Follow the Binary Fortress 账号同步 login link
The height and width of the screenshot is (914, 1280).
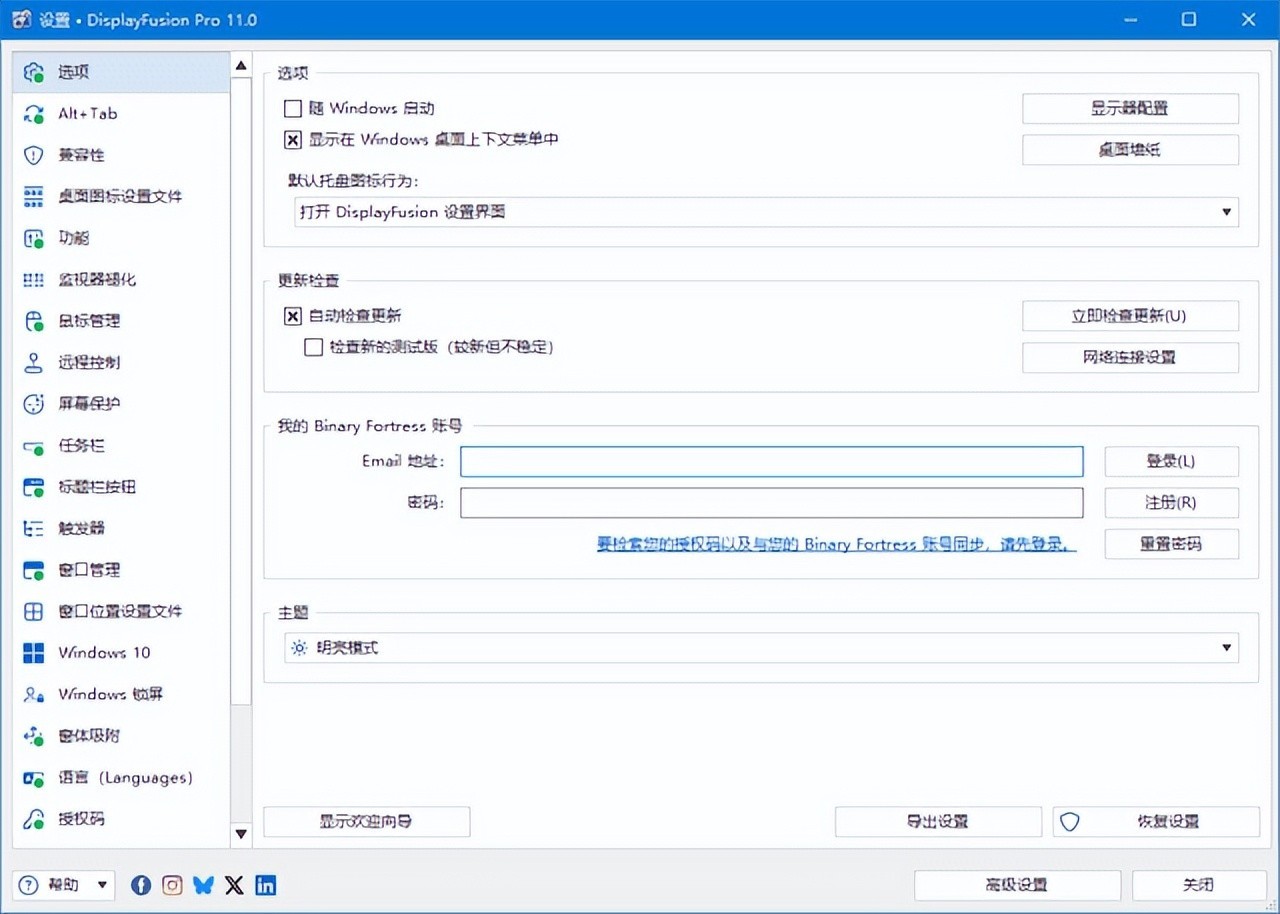tap(837, 545)
